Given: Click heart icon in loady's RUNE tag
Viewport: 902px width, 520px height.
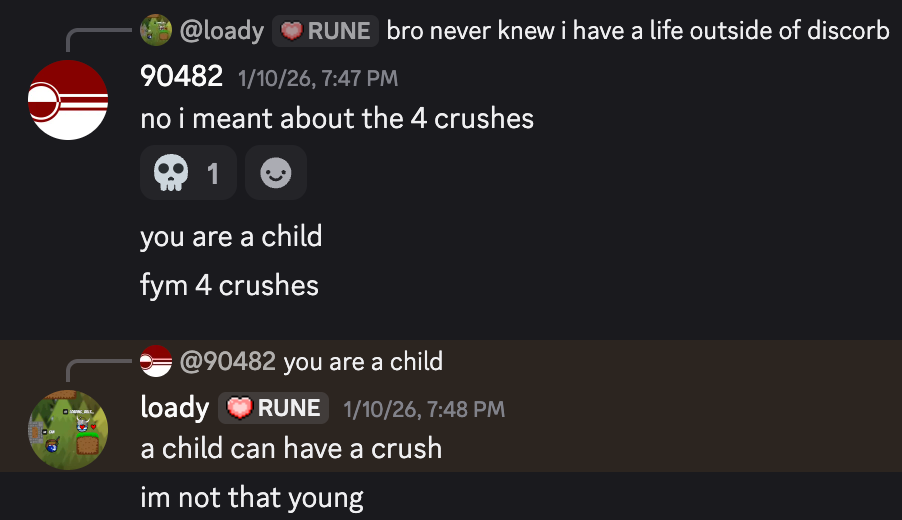Looking at the screenshot, I should click(239, 408).
